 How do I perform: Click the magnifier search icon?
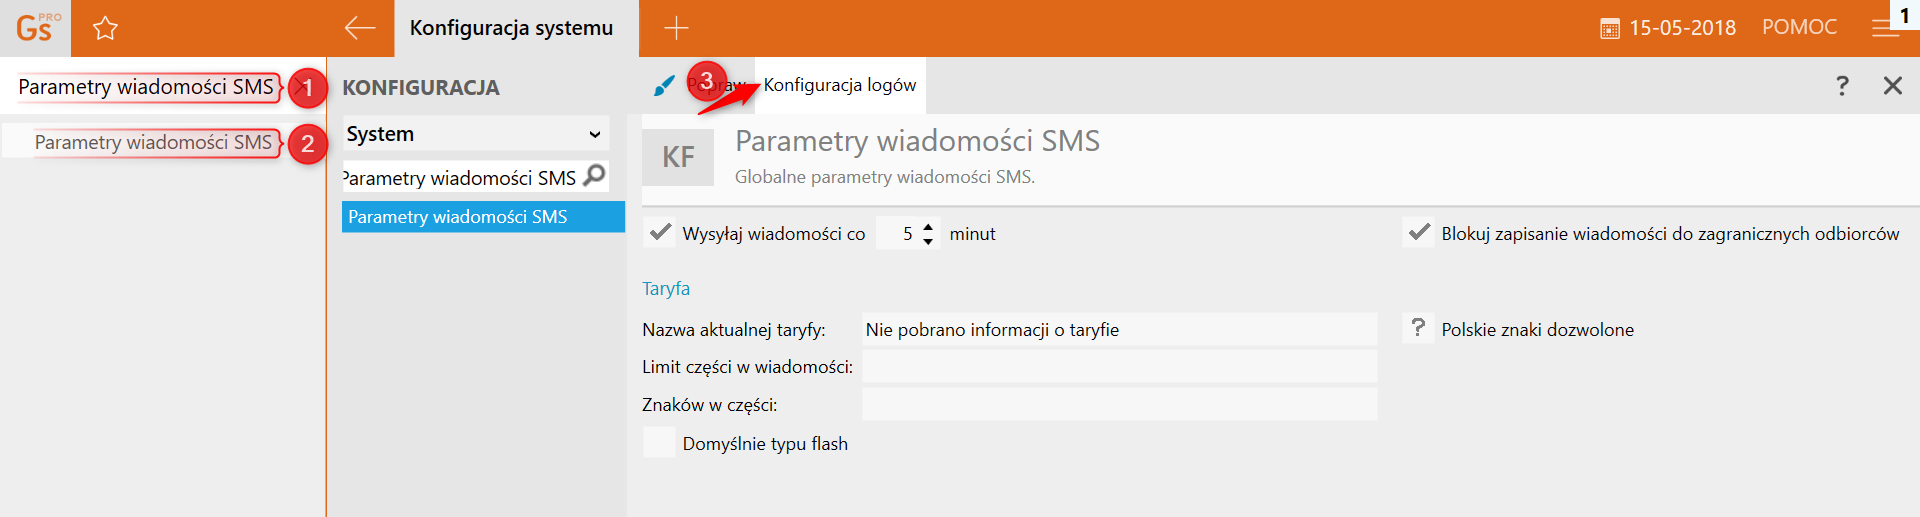coord(594,176)
